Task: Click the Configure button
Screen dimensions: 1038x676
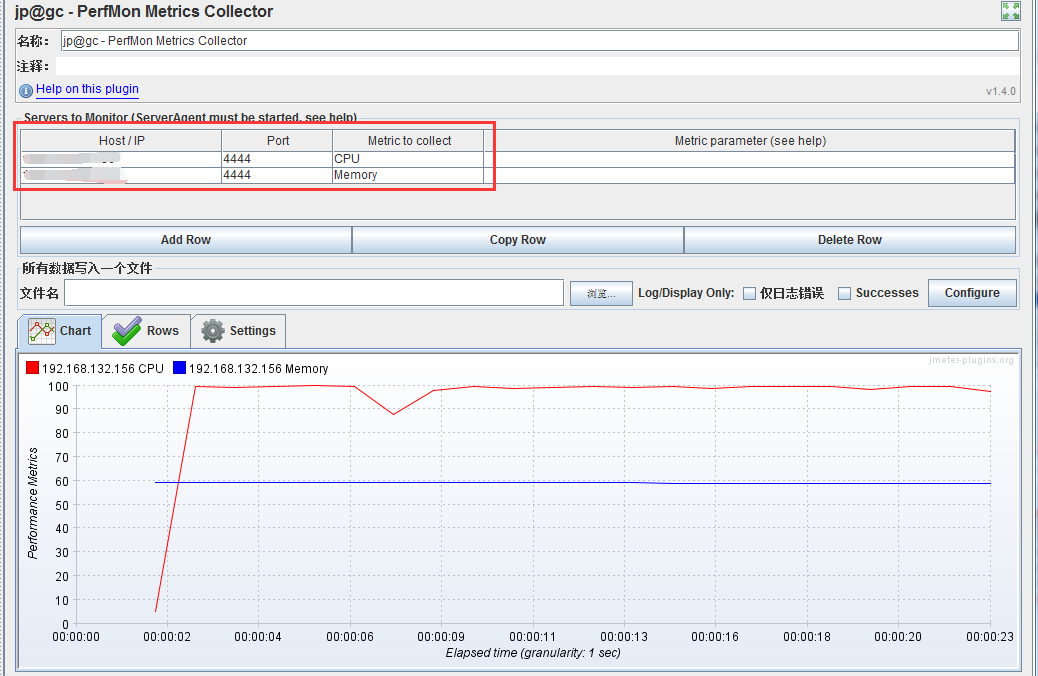Action: (972, 293)
